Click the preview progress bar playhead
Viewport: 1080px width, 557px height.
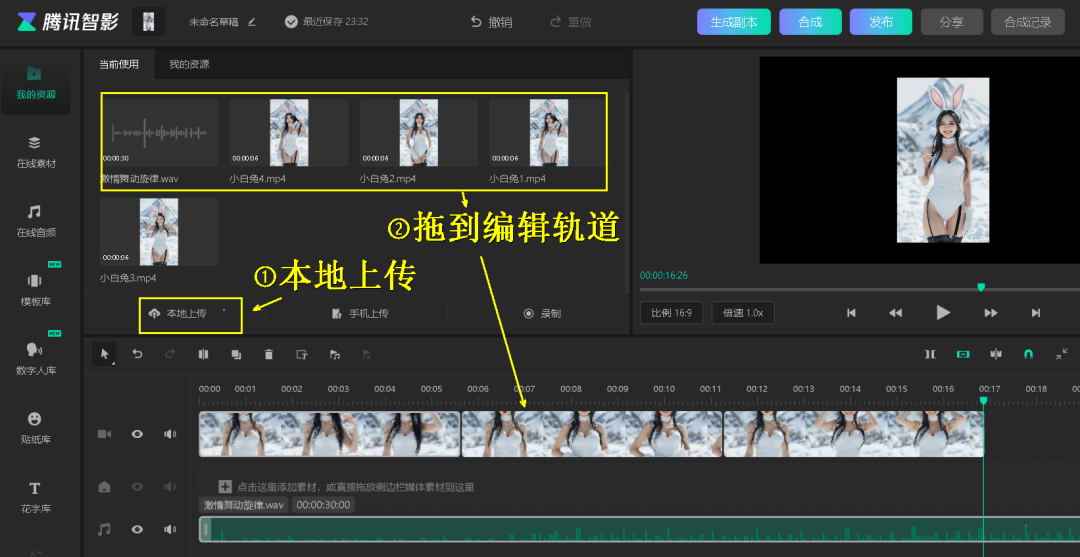pos(980,288)
